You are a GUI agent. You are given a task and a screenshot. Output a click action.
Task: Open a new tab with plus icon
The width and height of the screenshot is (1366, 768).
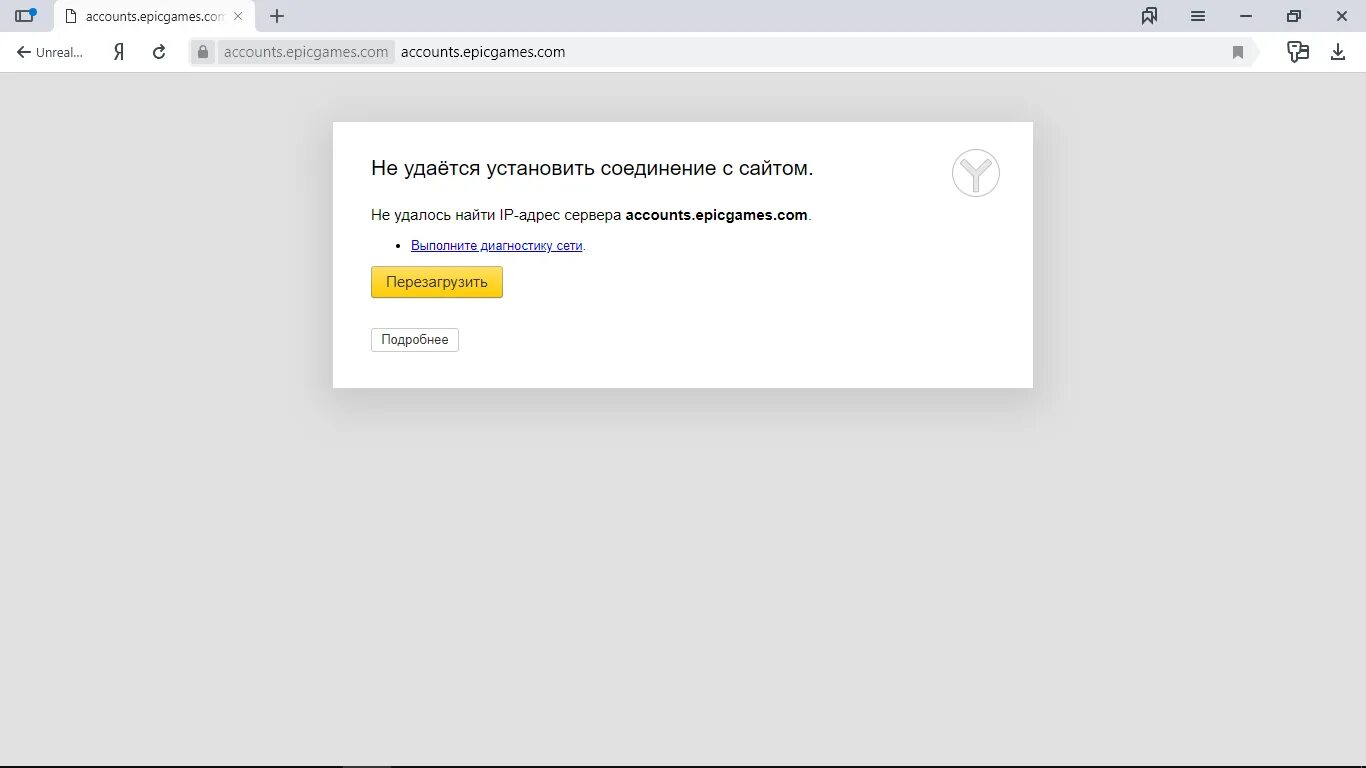[277, 16]
